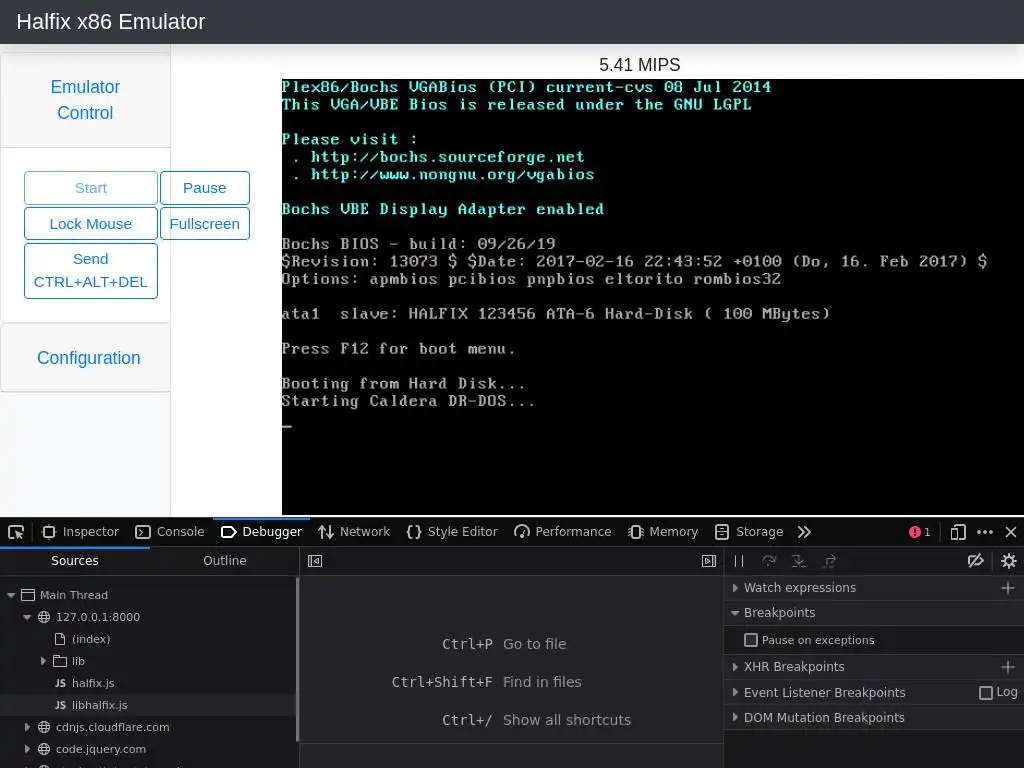This screenshot has height=768, width=1024.
Task: Click the red error count badge
Action: click(x=920, y=532)
